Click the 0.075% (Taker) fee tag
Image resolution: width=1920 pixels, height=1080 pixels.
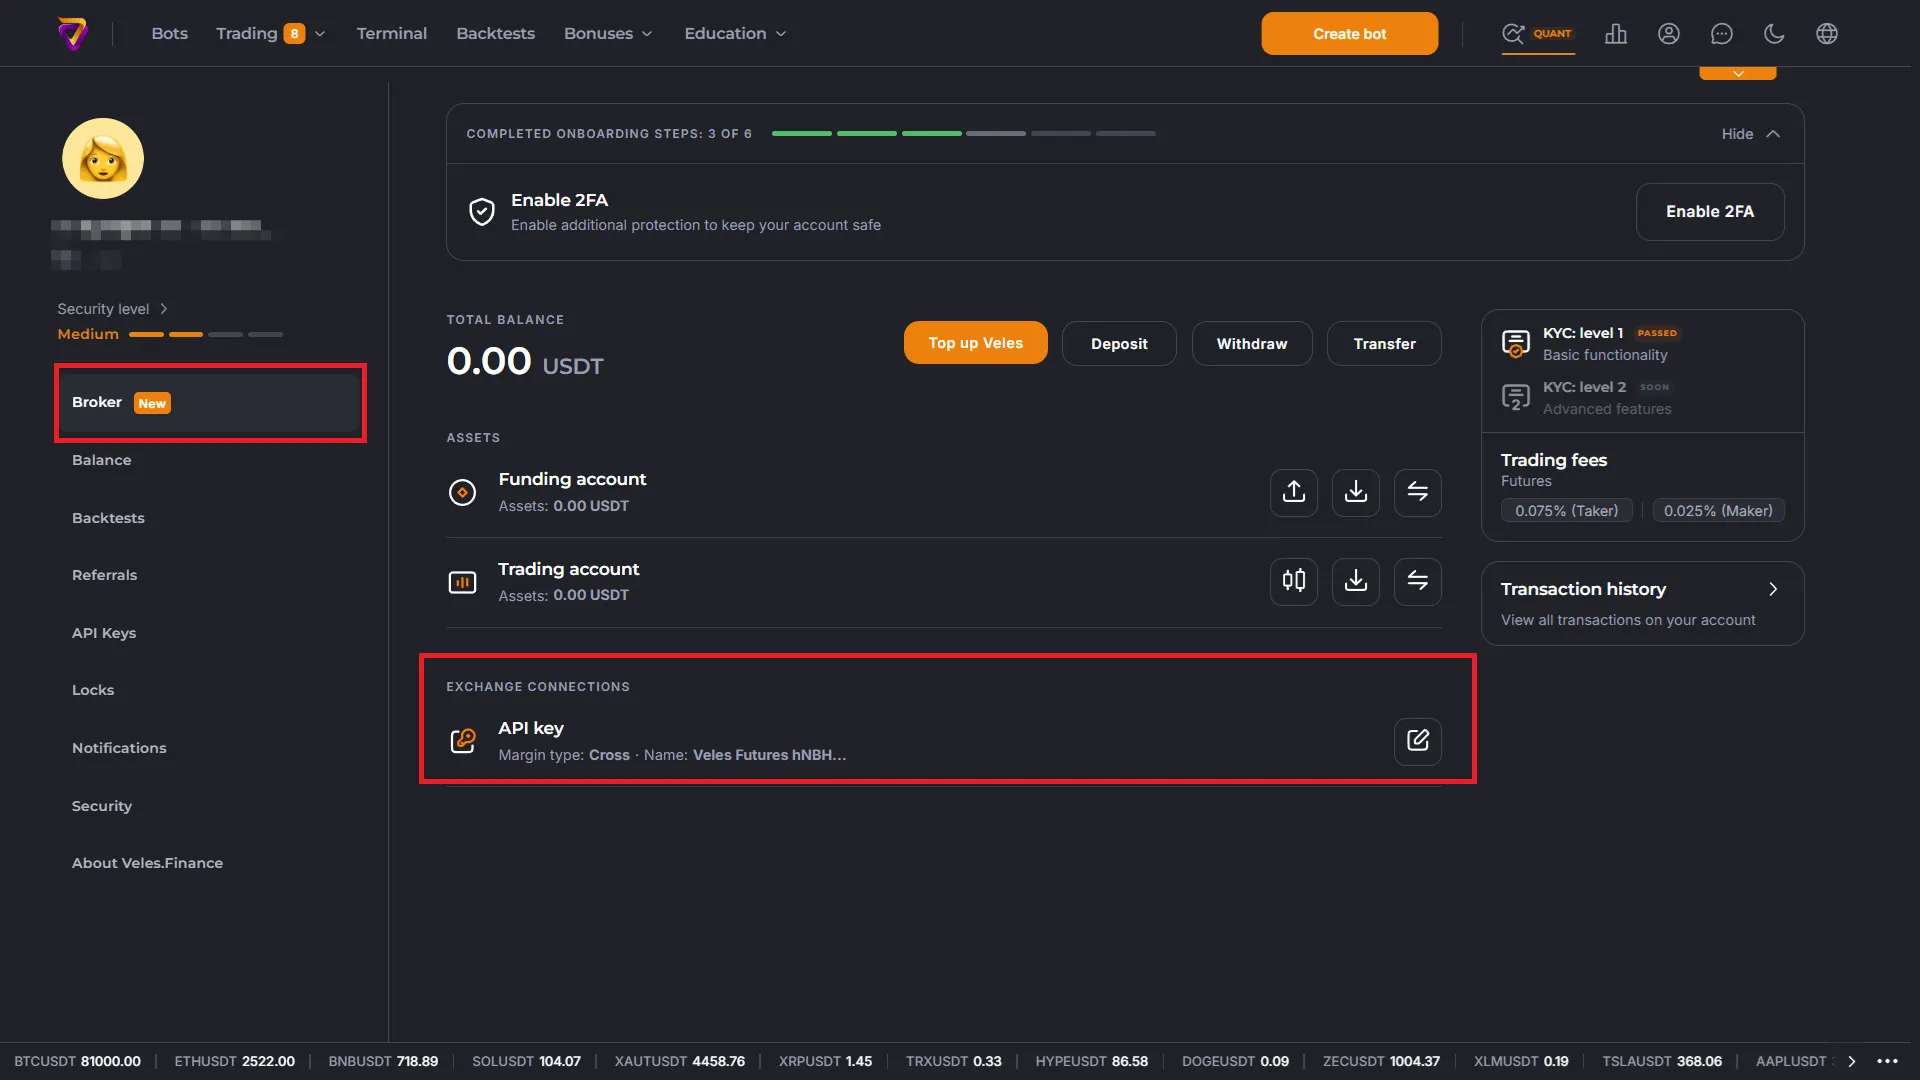pyautogui.click(x=1566, y=511)
